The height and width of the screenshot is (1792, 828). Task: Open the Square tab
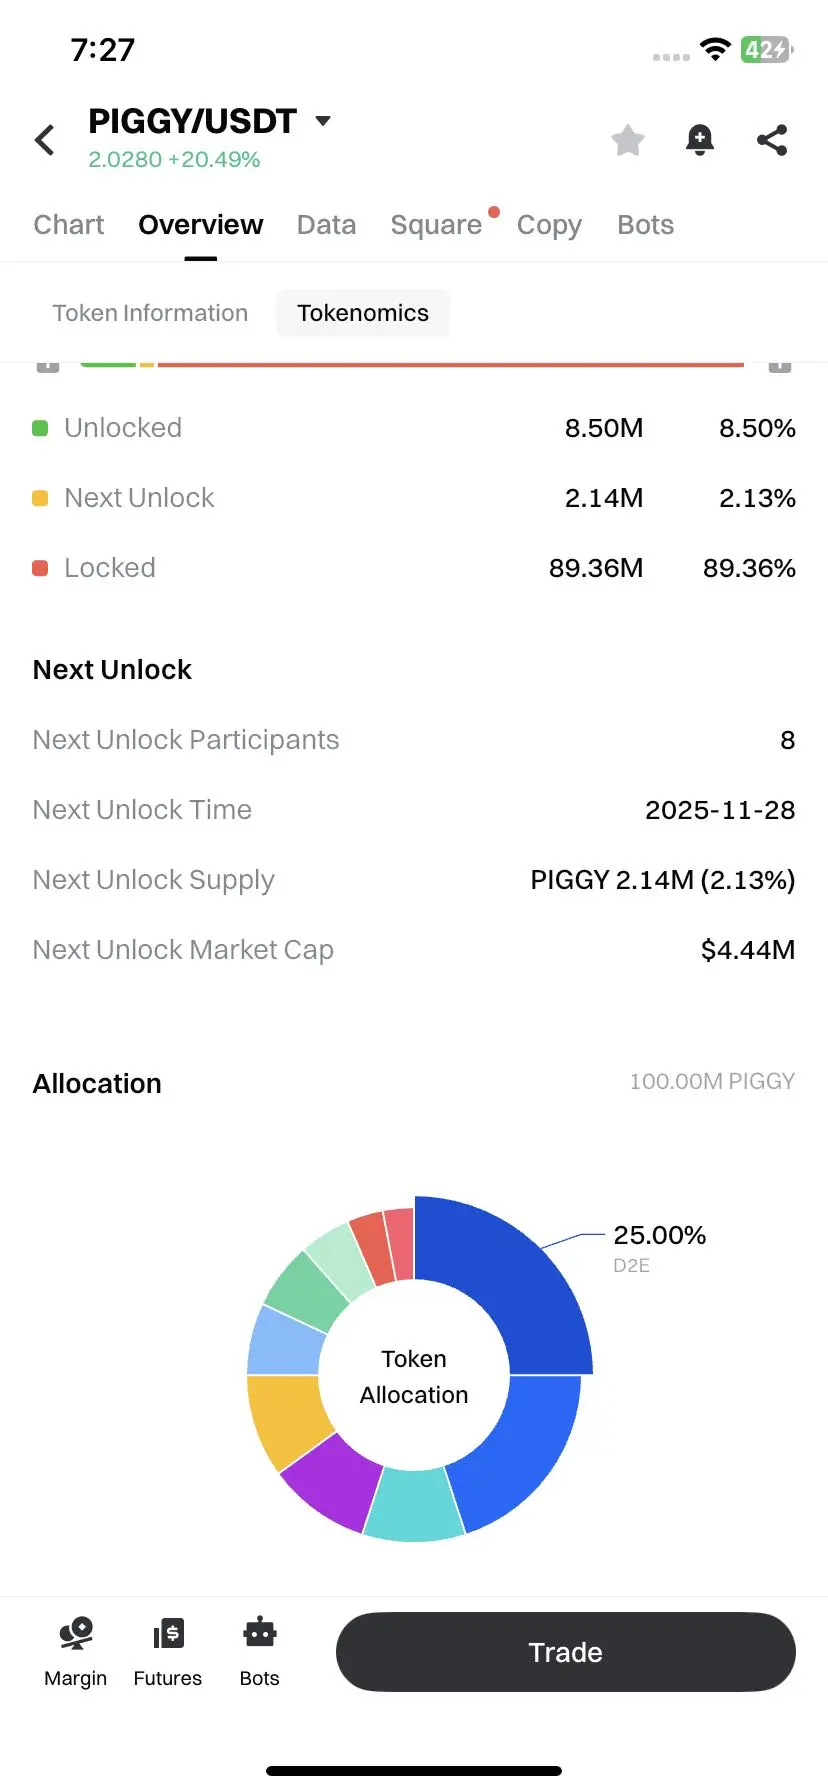click(x=436, y=225)
